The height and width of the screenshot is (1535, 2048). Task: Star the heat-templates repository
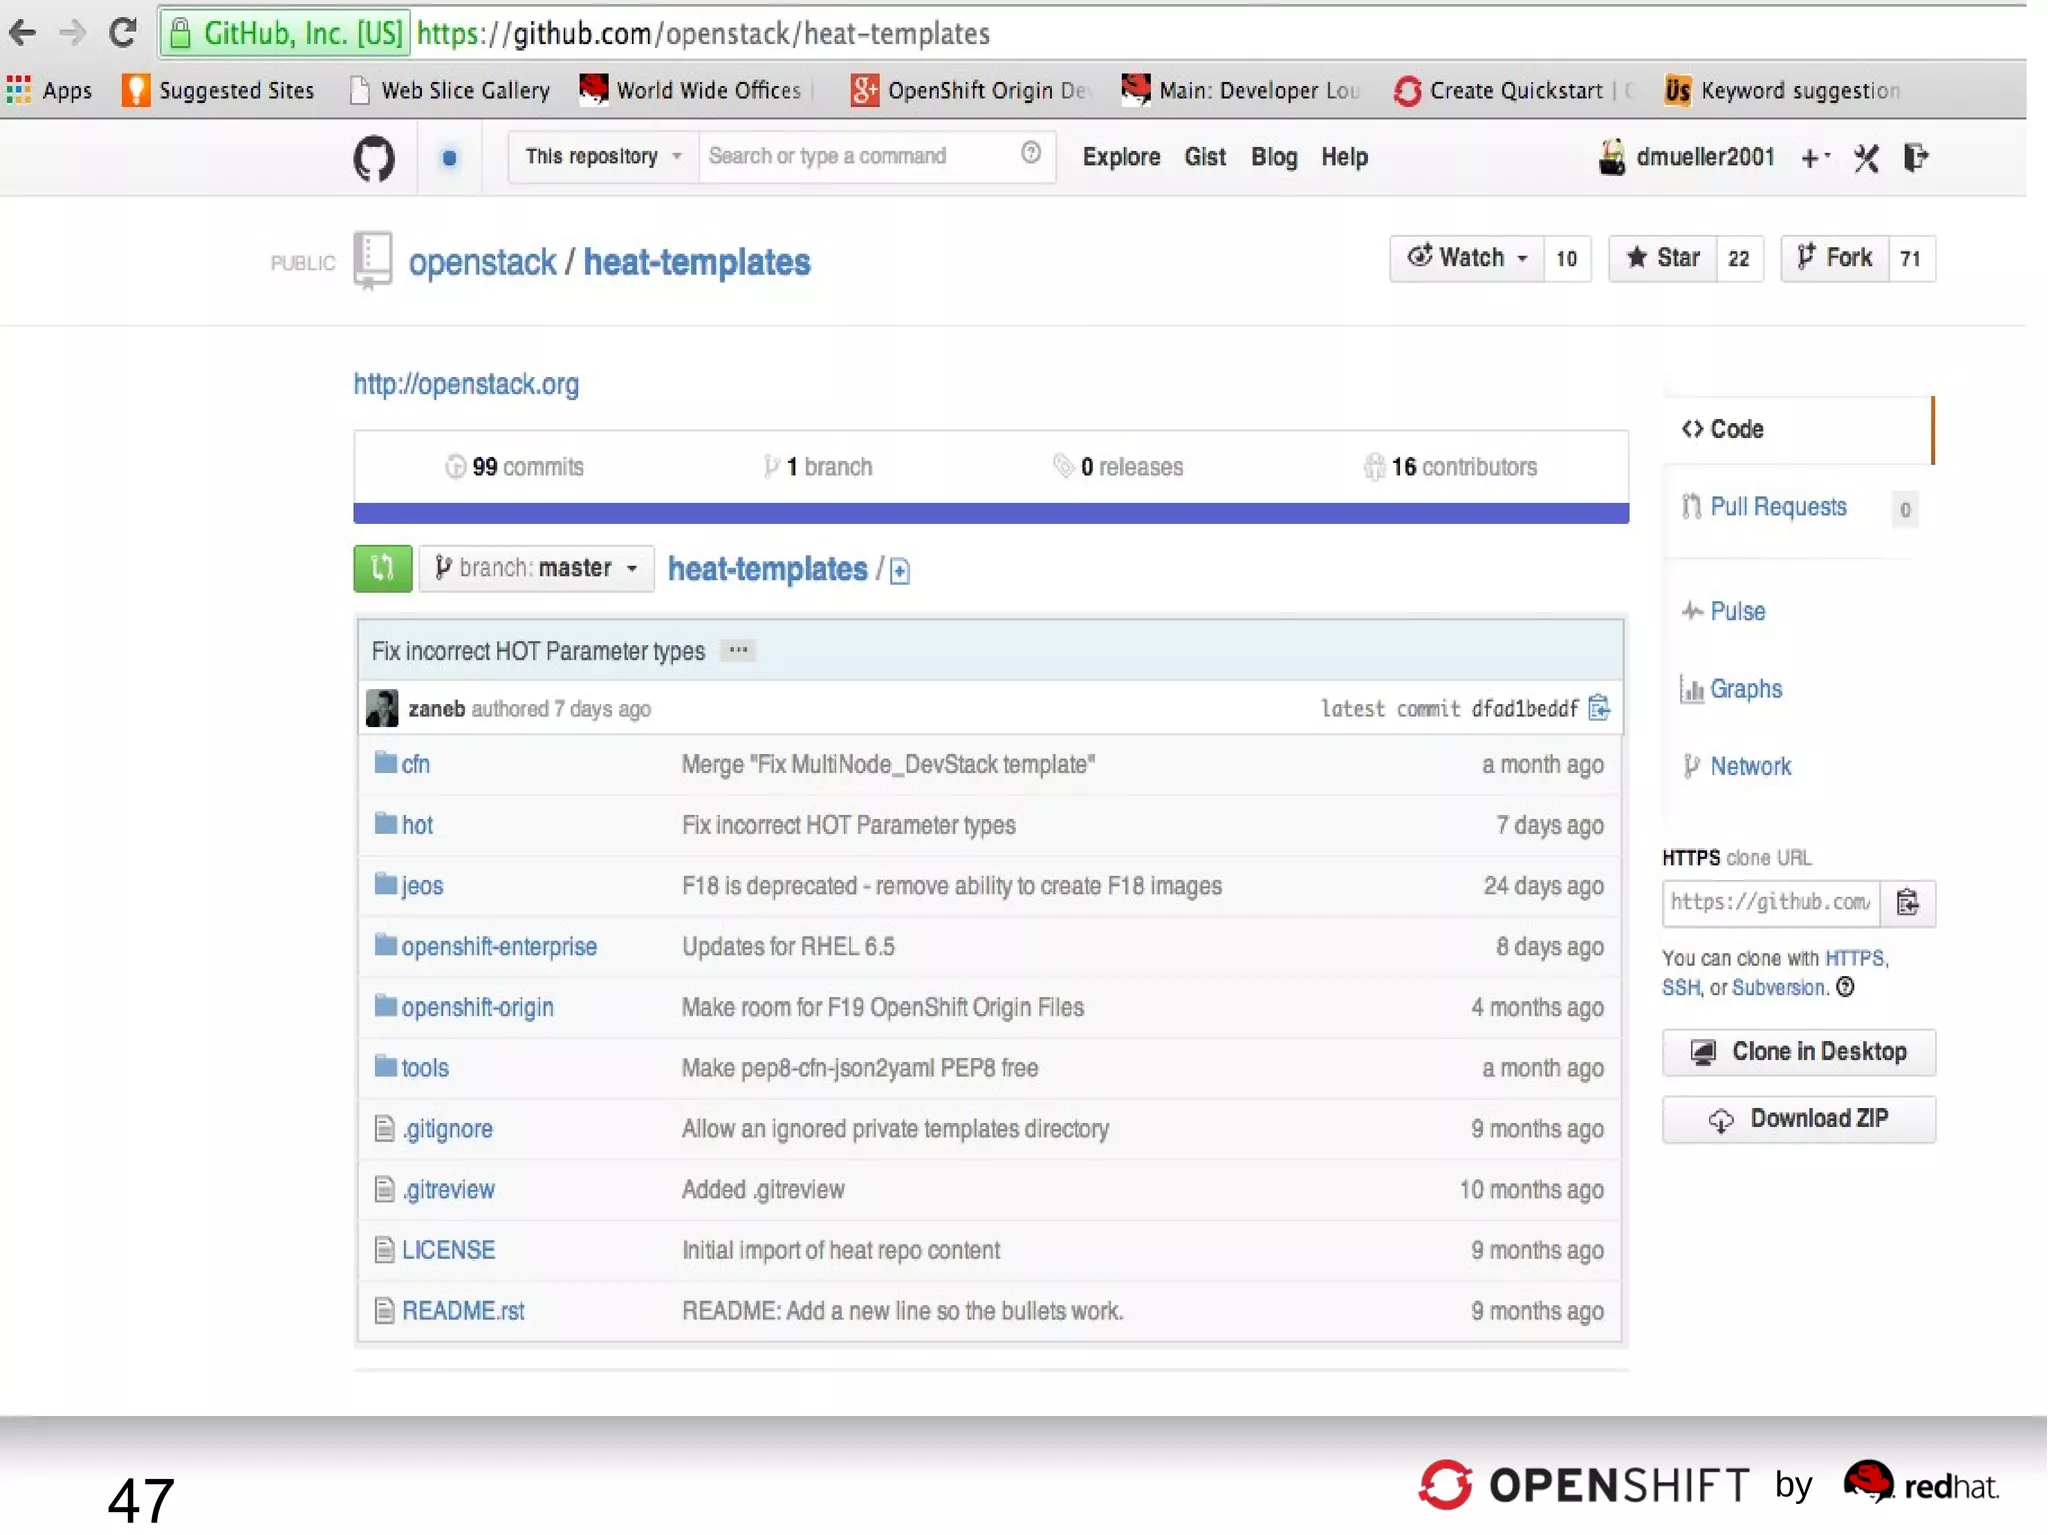(1663, 258)
